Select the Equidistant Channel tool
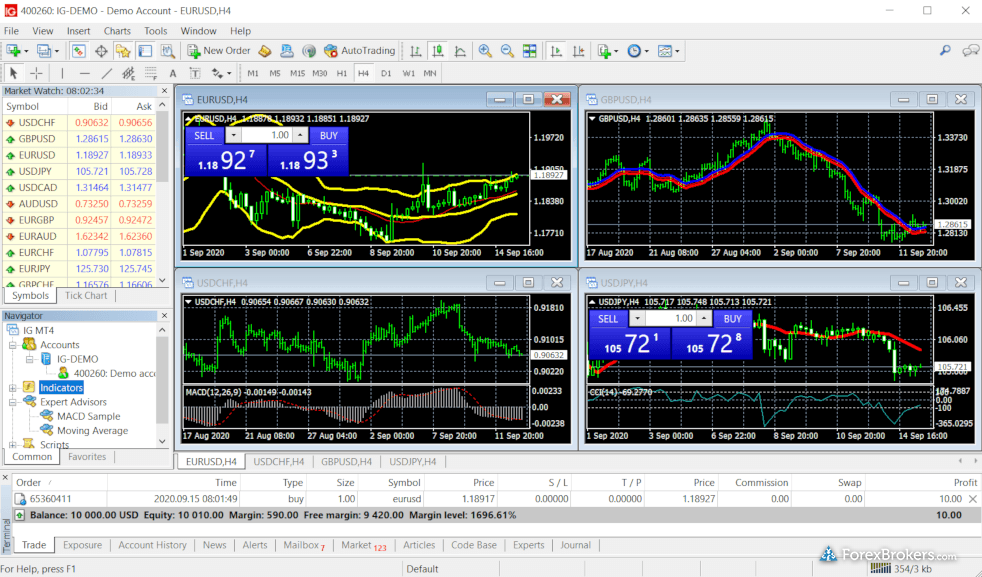Image resolution: width=982 pixels, height=577 pixels. pyautogui.click(x=129, y=73)
